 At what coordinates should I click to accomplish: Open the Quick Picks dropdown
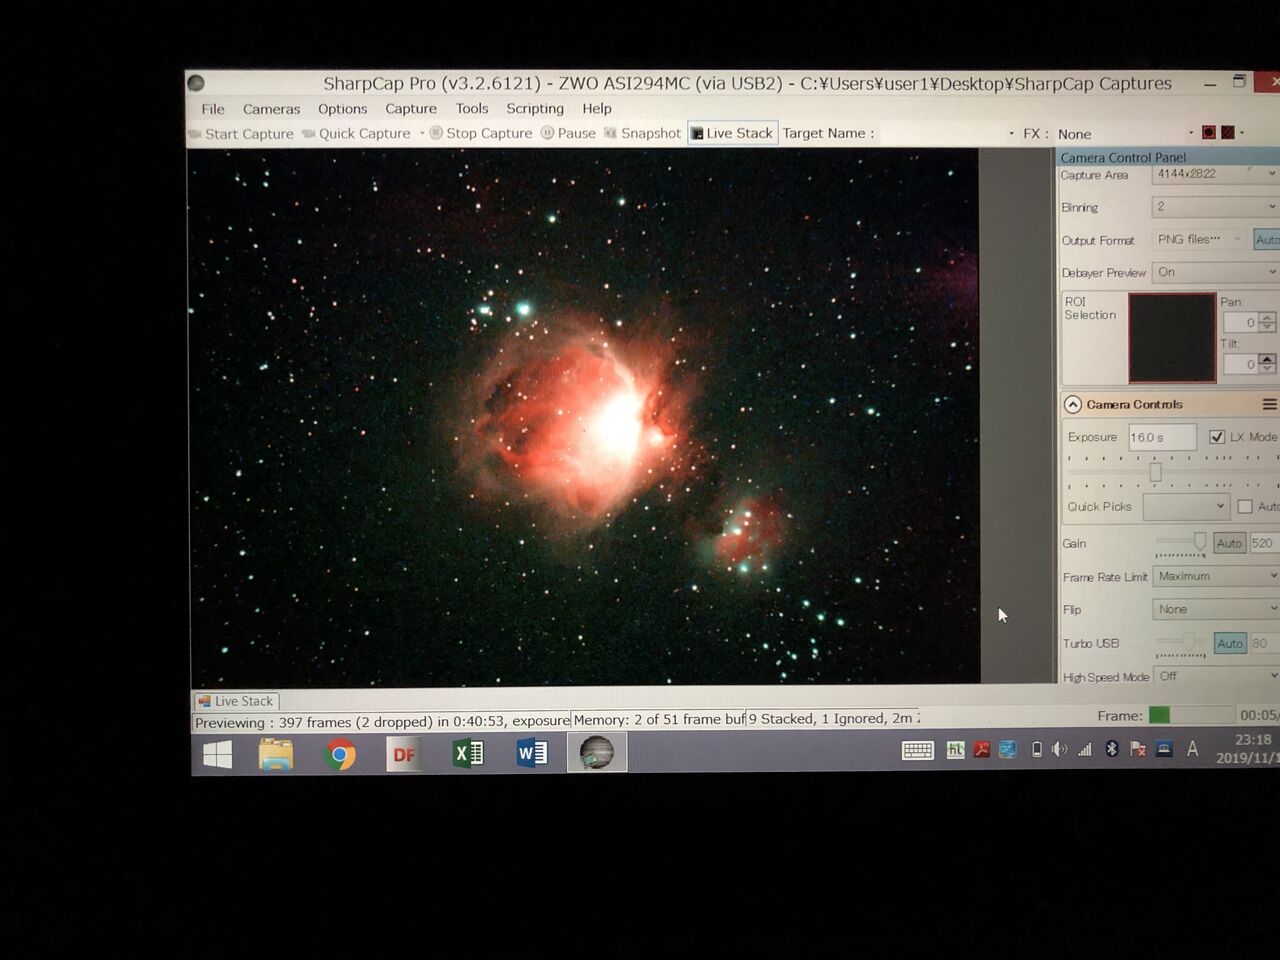tap(1186, 507)
